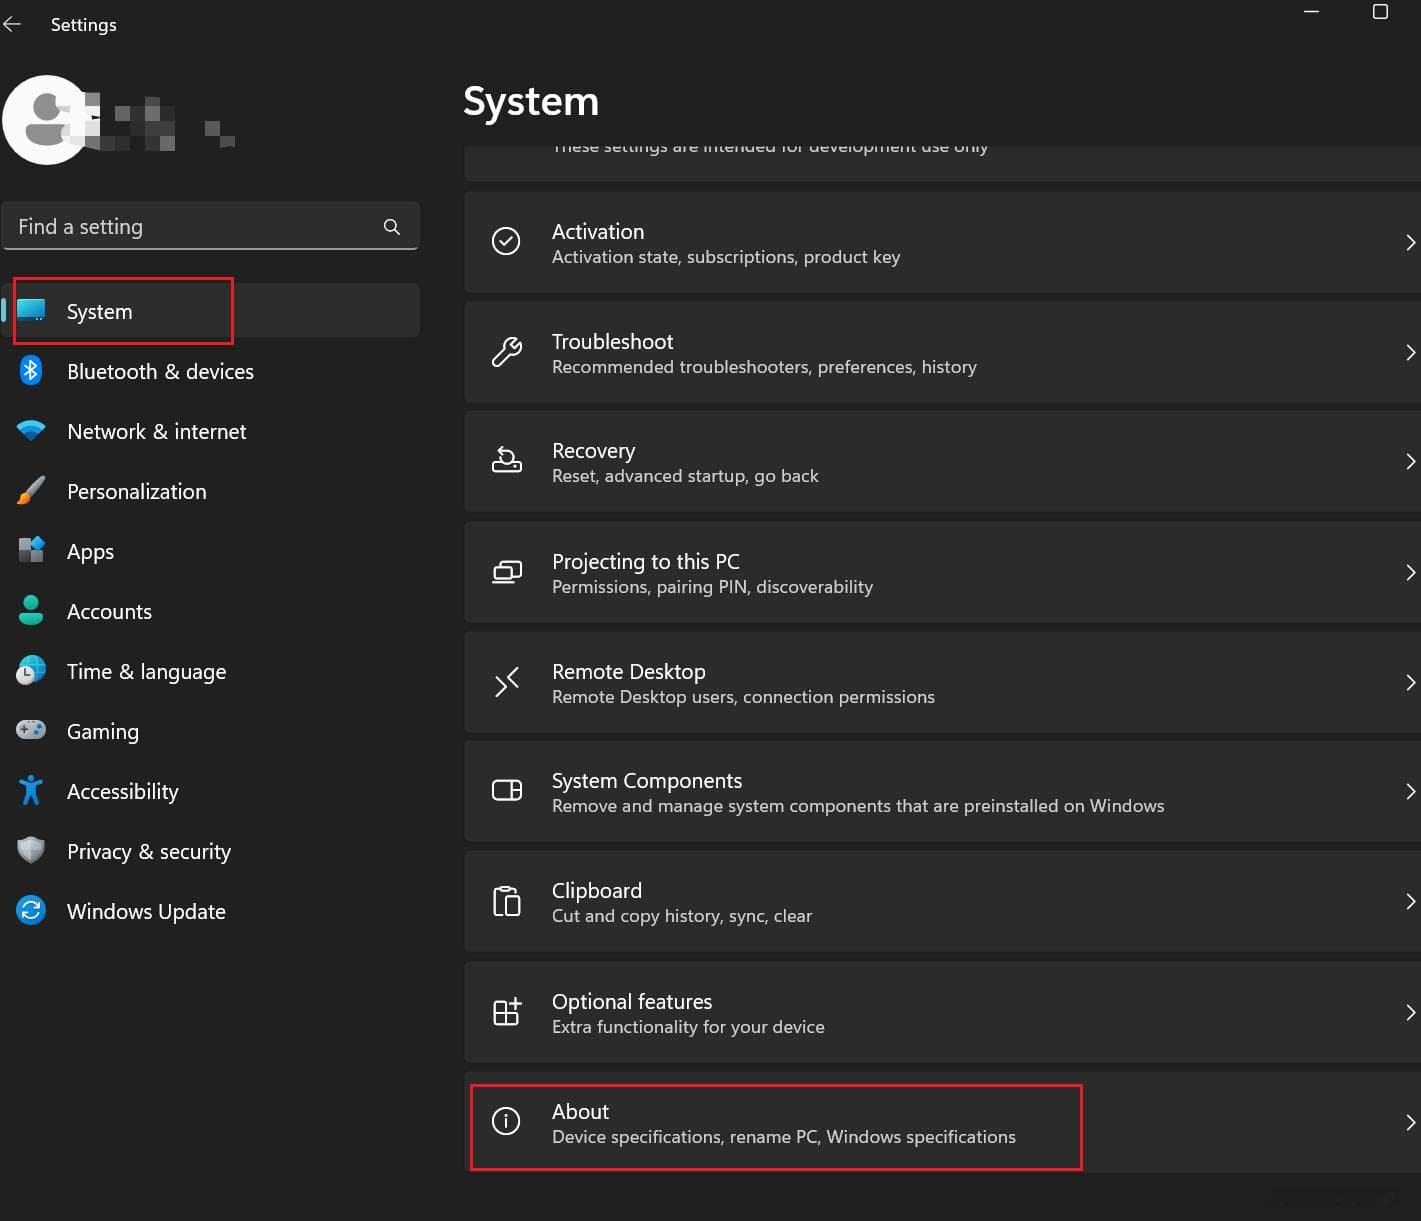This screenshot has height=1221, width=1421.
Task: Go to Accessibility settings
Action: click(211, 791)
